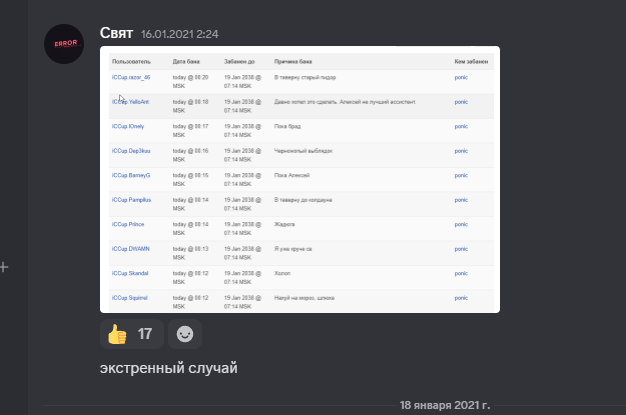Click ponic link in the razor_46 row
Viewport: 626px width, 415px height.
click(x=461, y=77)
